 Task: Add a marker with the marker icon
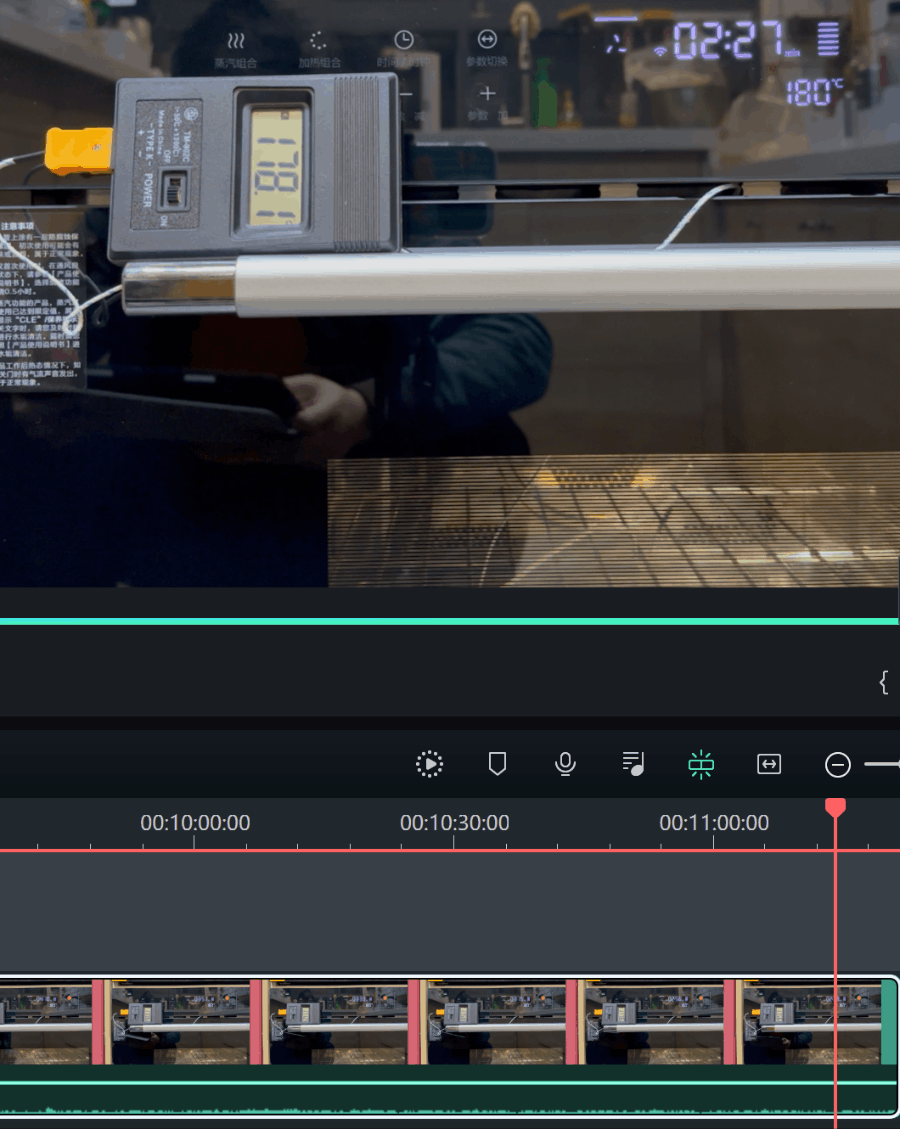(497, 764)
